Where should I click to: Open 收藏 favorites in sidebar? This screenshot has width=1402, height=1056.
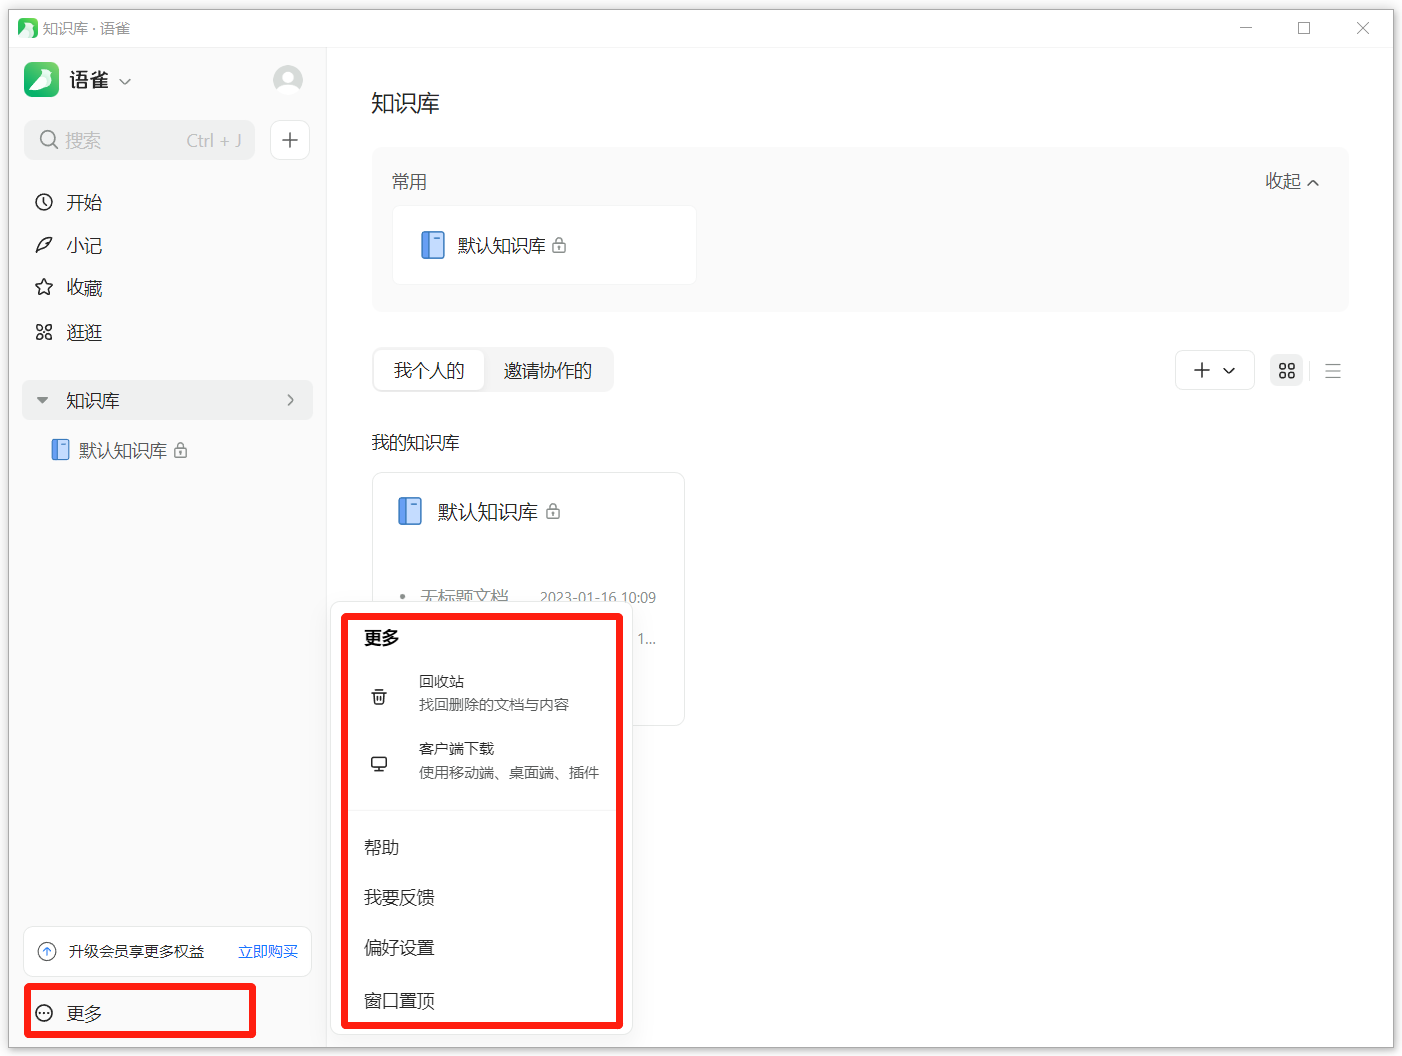coord(84,288)
